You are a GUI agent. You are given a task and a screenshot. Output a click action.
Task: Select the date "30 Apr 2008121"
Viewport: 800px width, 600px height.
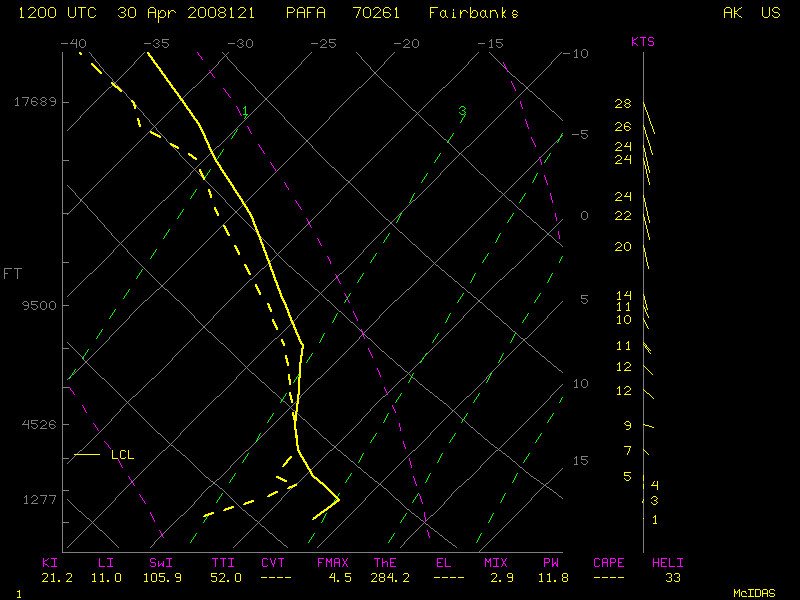point(186,13)
